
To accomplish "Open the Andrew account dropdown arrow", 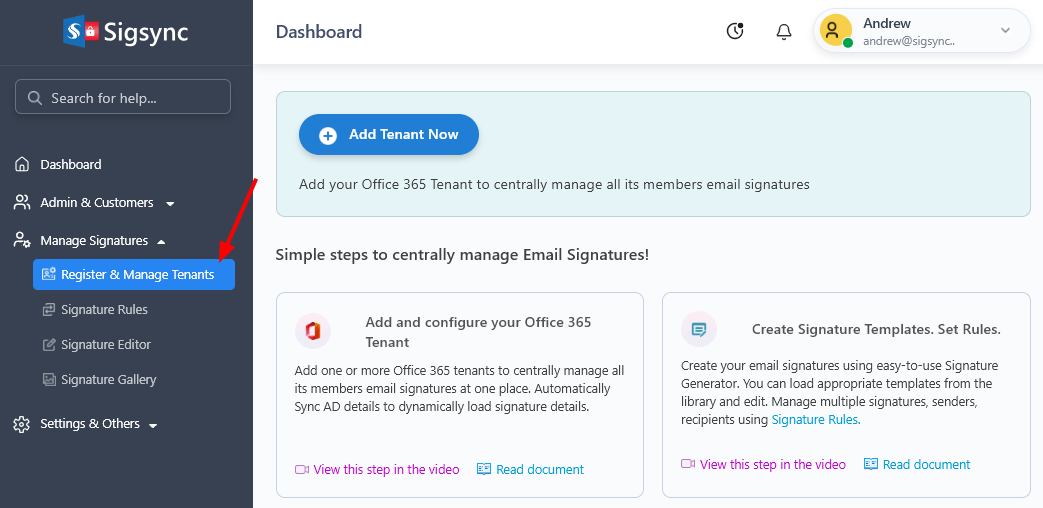I will (x=1005, y=31).
